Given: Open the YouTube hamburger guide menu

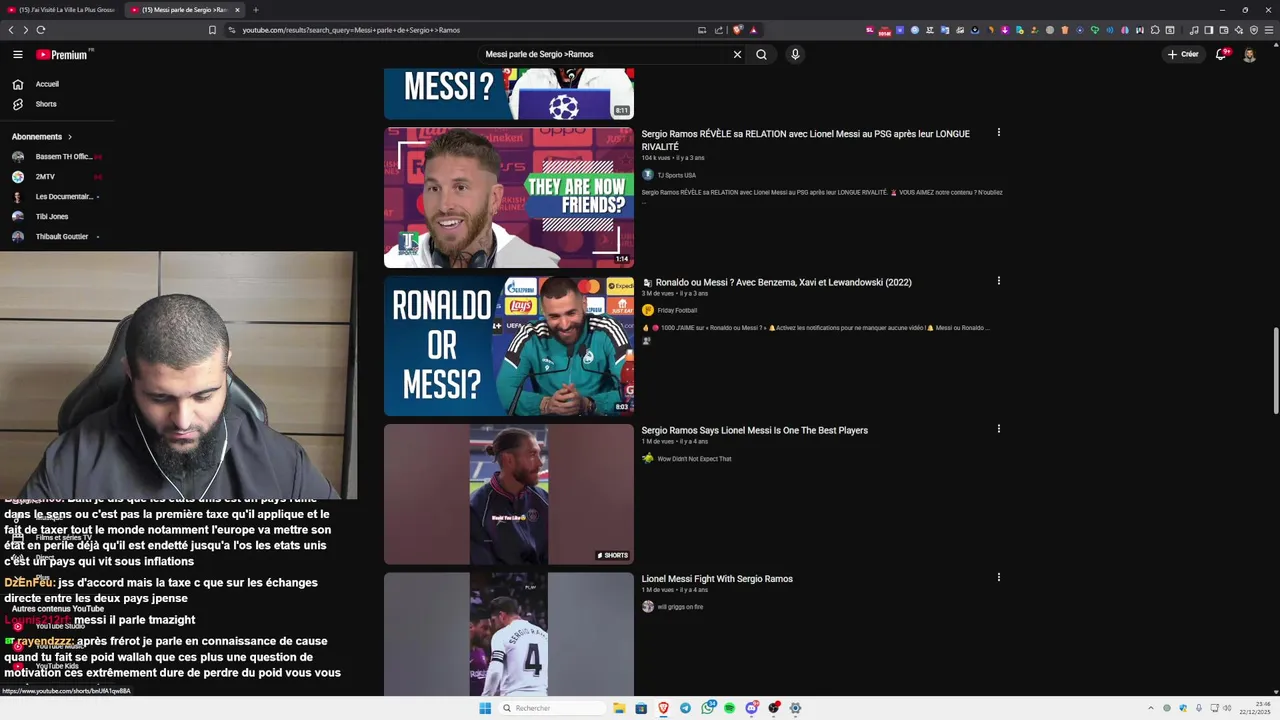Looking at the screenshot, I should (x=17, y=54).
